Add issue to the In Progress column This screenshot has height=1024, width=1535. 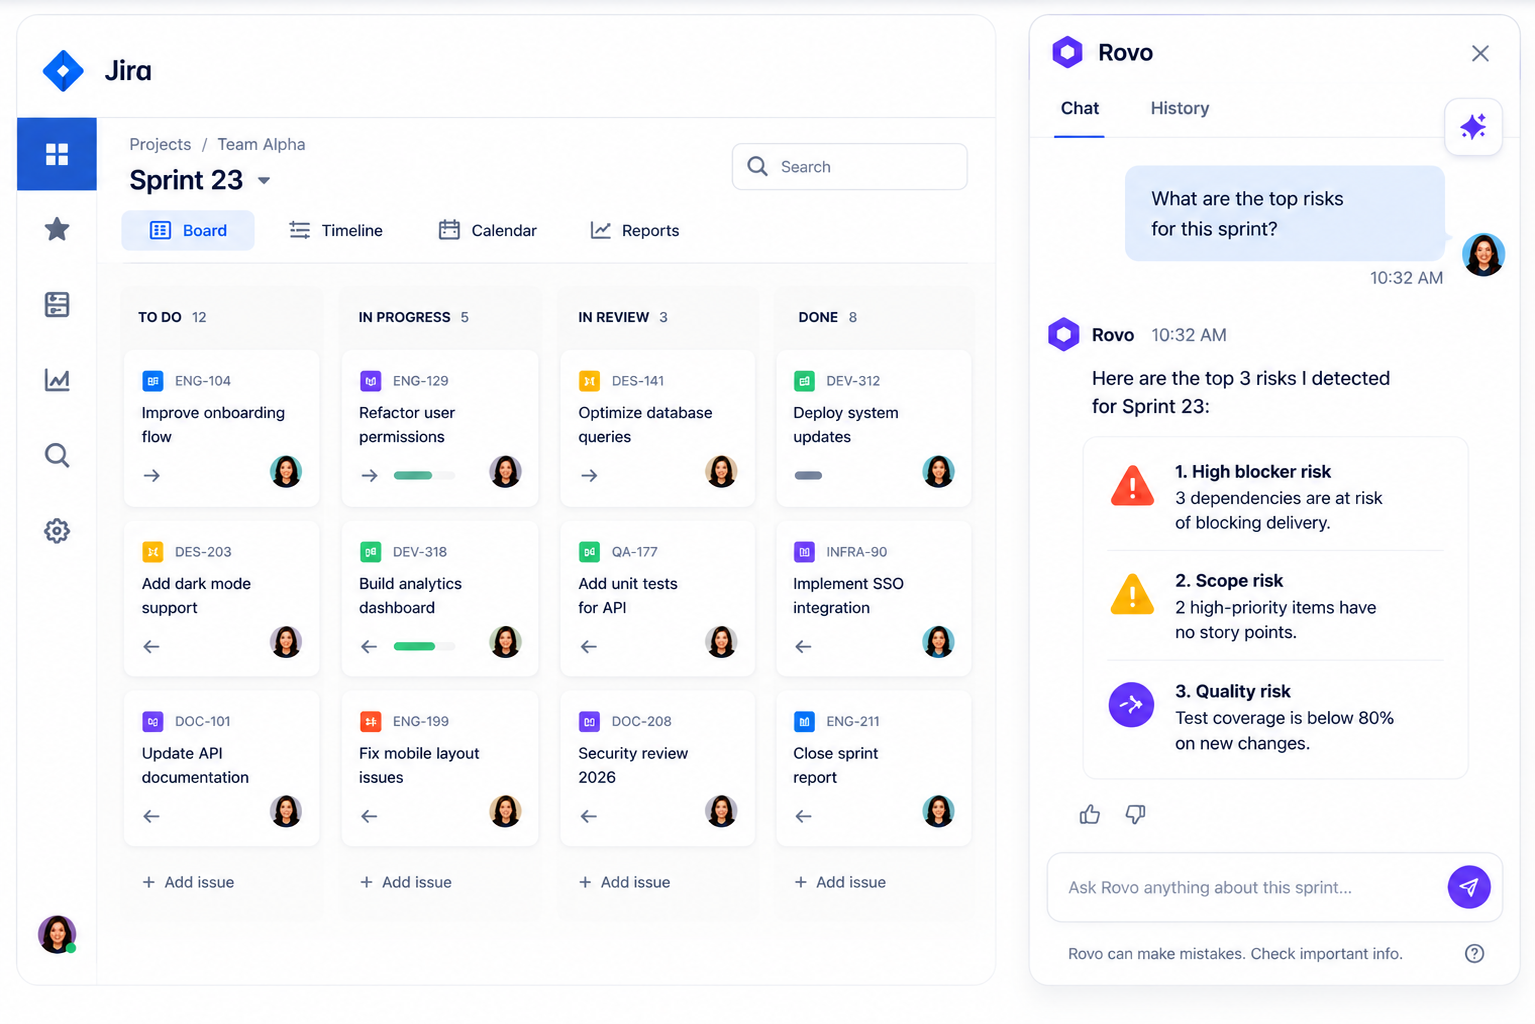pyautogui.click(x=406, y=883)
